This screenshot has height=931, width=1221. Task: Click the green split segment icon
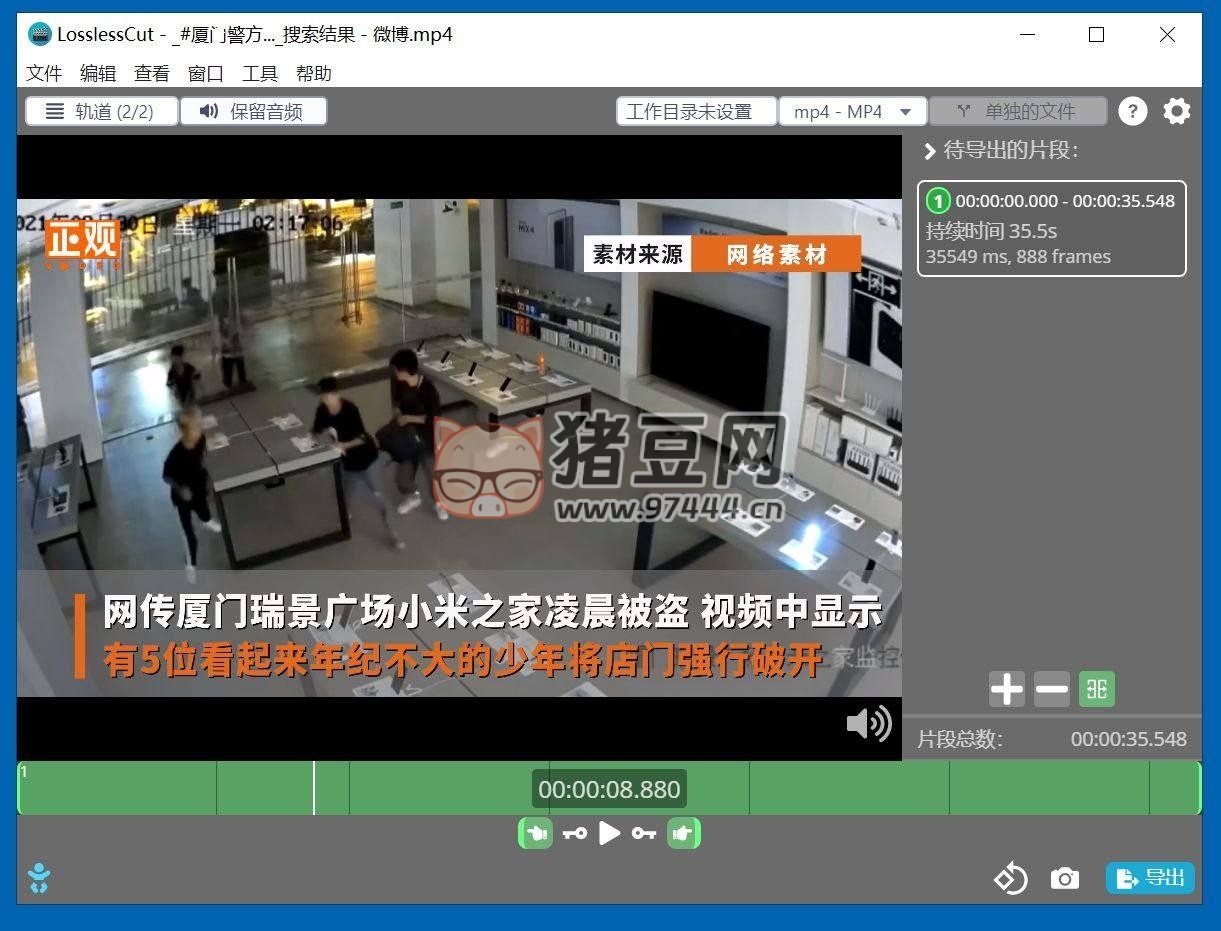coord(1097,689)
